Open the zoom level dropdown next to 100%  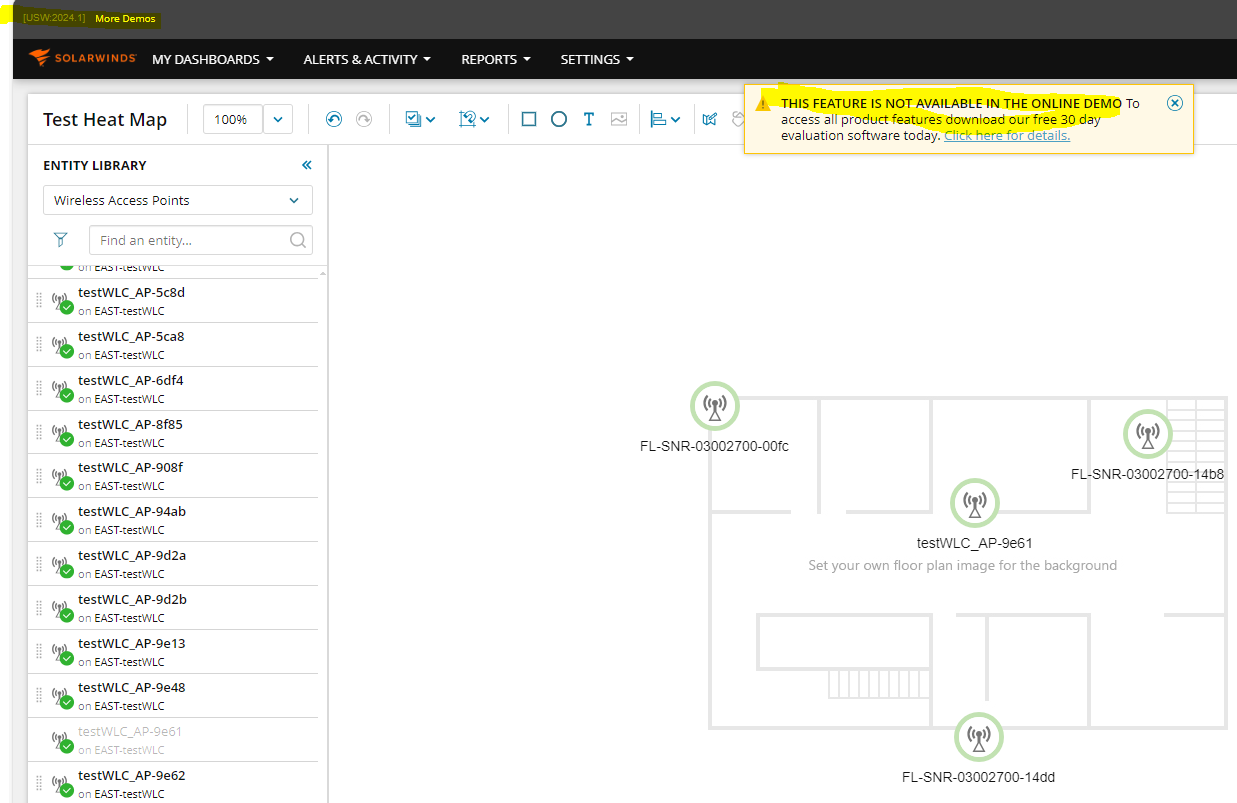(x=278, y=119)
